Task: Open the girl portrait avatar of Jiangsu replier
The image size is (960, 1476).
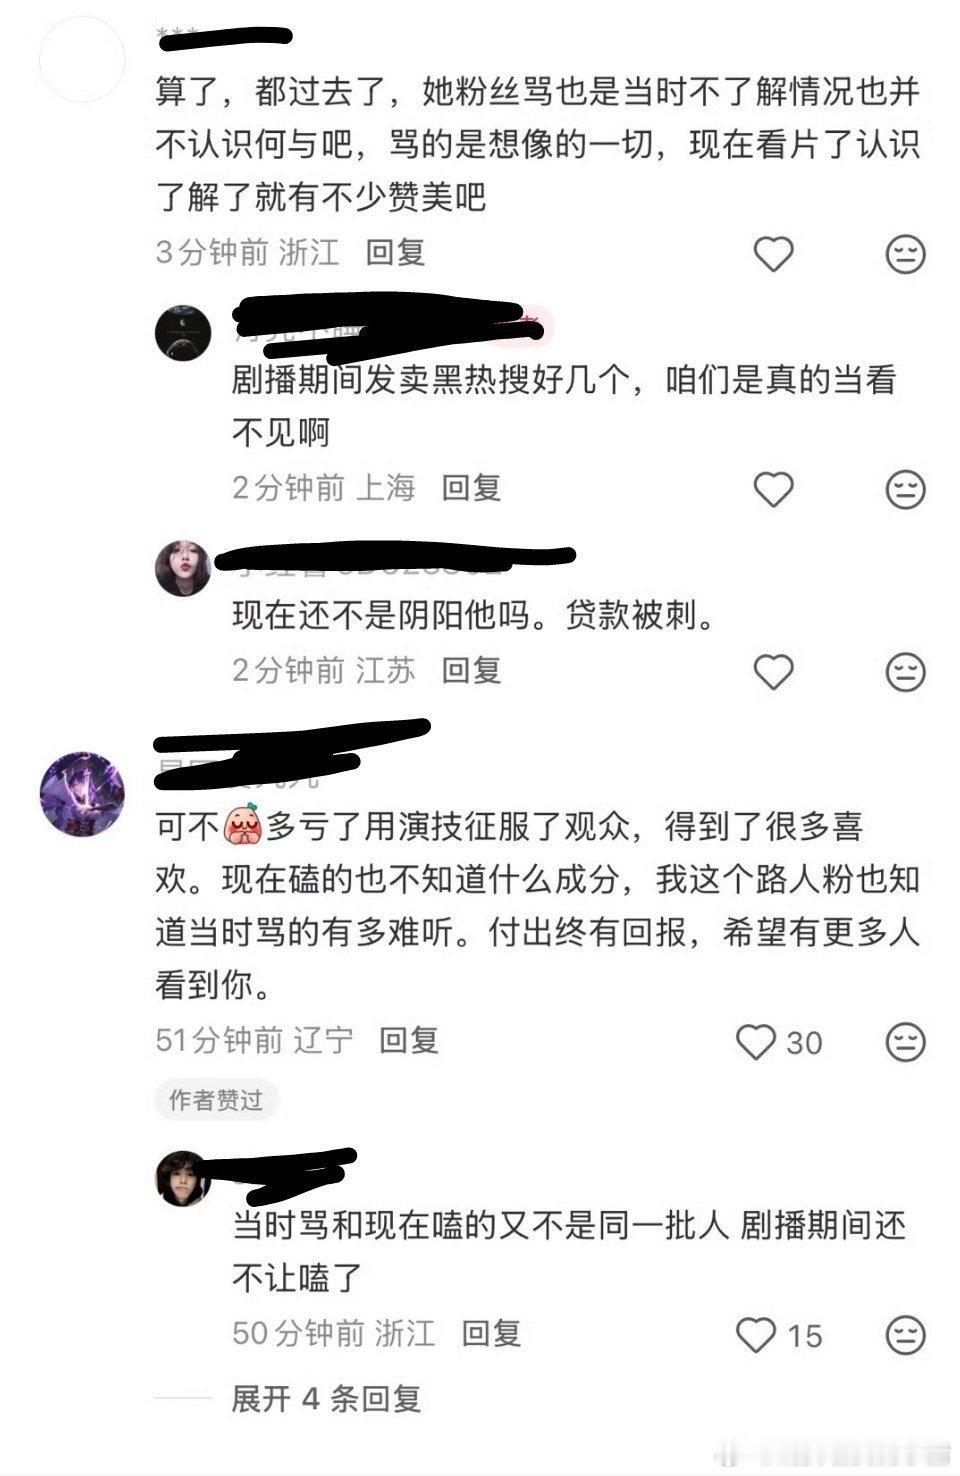Action: pos(183,568)
